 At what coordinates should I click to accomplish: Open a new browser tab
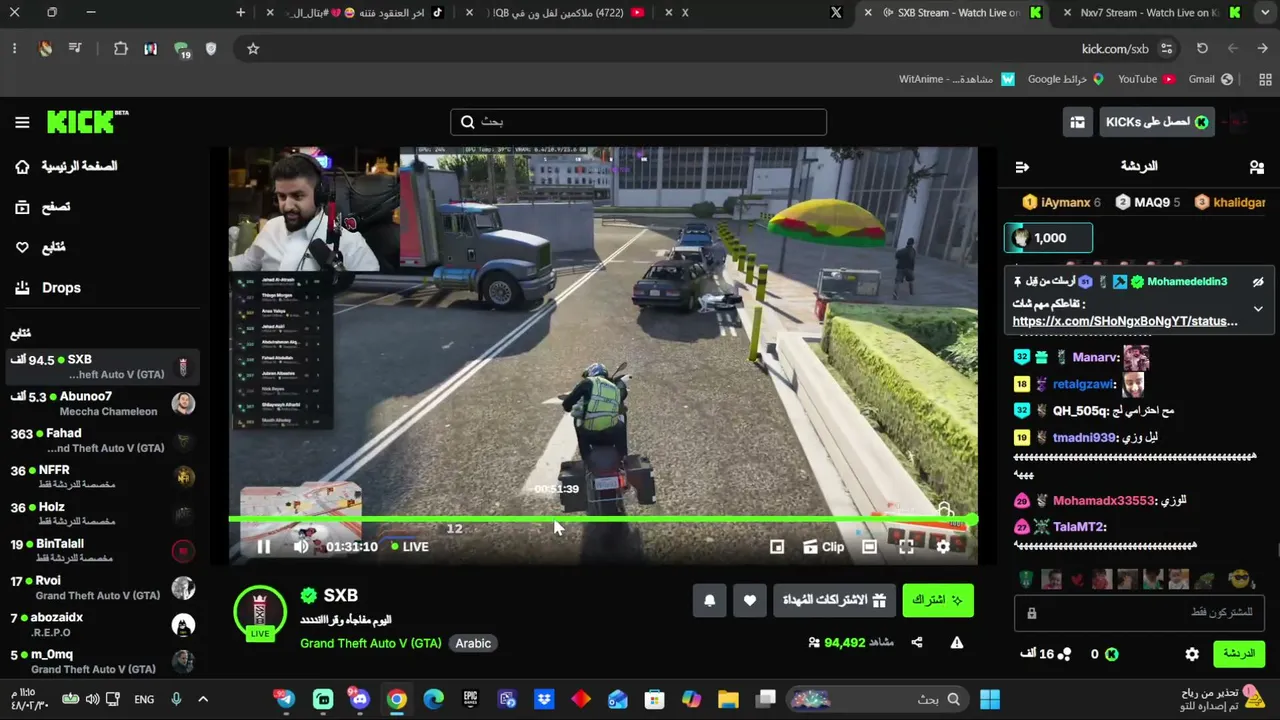pos(240,13)
